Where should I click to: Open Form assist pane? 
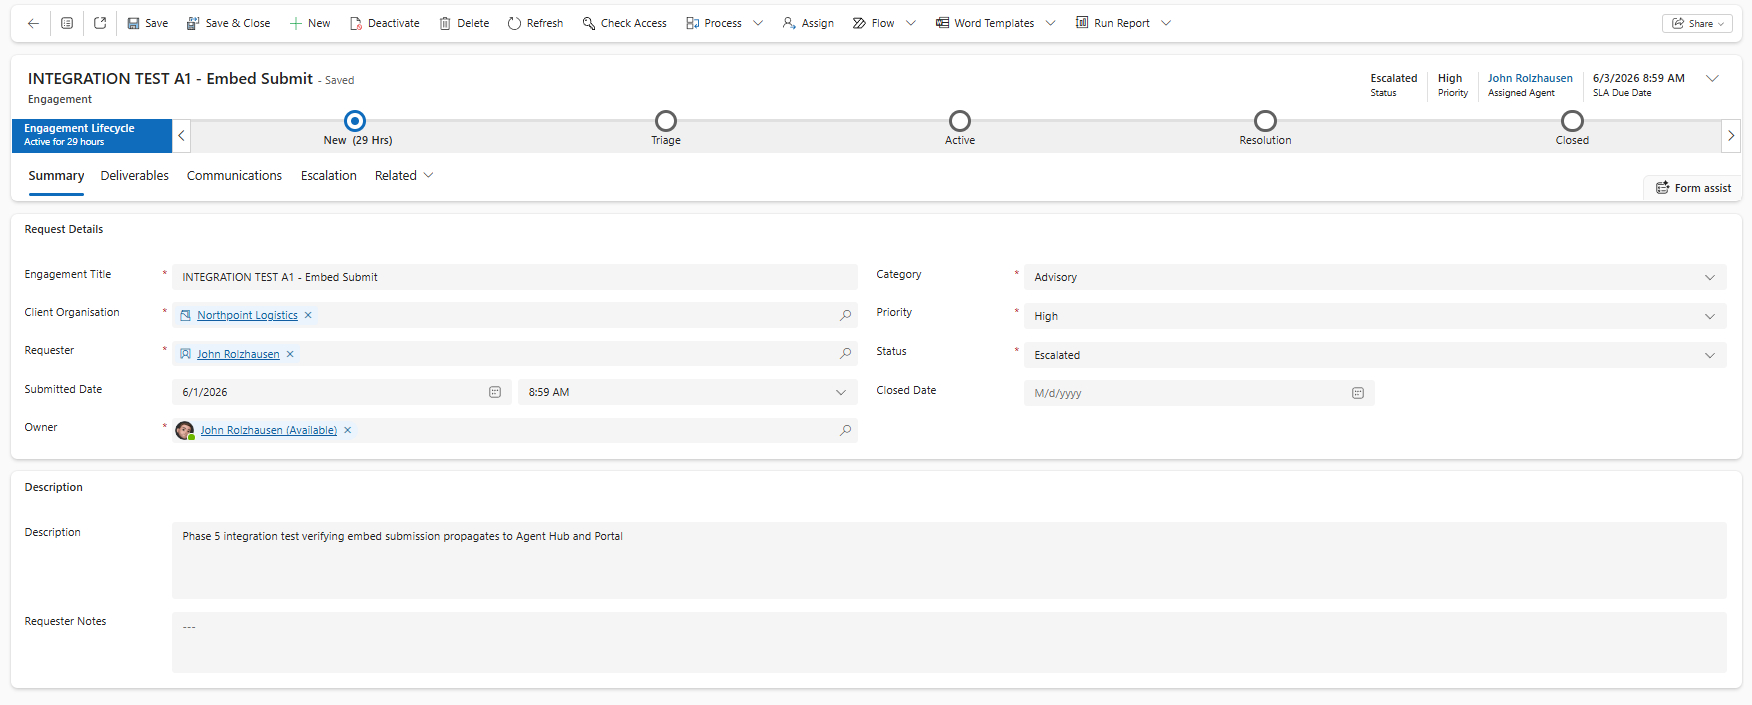tap(1693, 188)
